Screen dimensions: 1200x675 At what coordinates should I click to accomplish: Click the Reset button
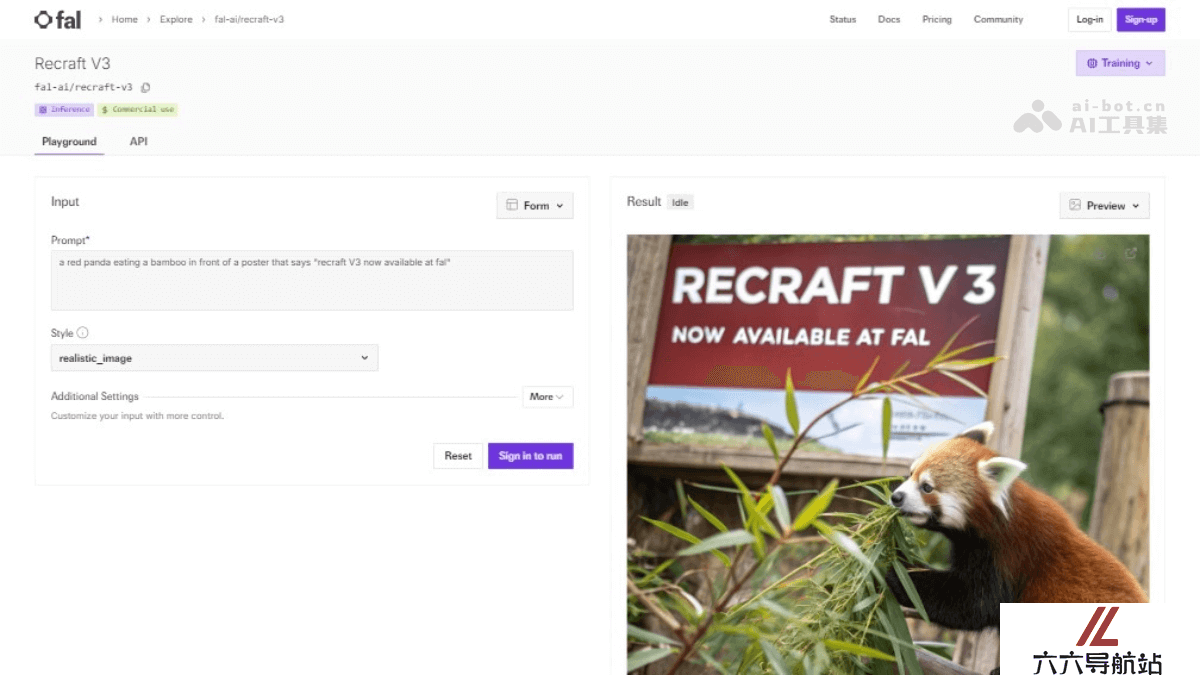click(x=458, y=456)
